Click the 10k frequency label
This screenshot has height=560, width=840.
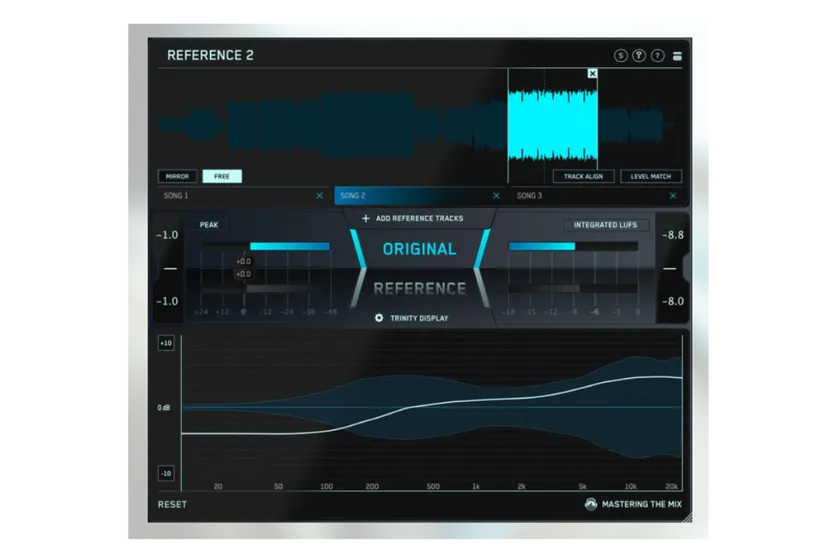pos(631,487)
